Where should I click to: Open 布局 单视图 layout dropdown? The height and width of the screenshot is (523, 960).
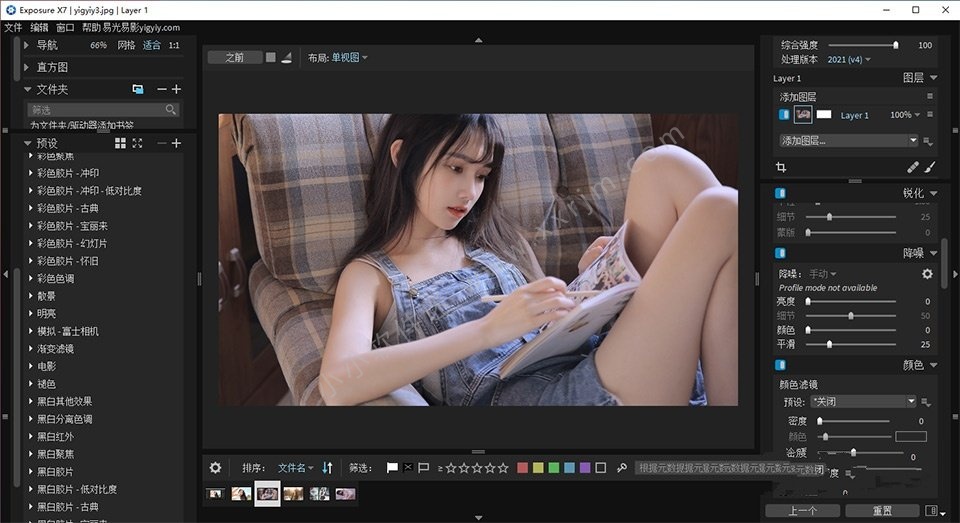click(350, 58)
